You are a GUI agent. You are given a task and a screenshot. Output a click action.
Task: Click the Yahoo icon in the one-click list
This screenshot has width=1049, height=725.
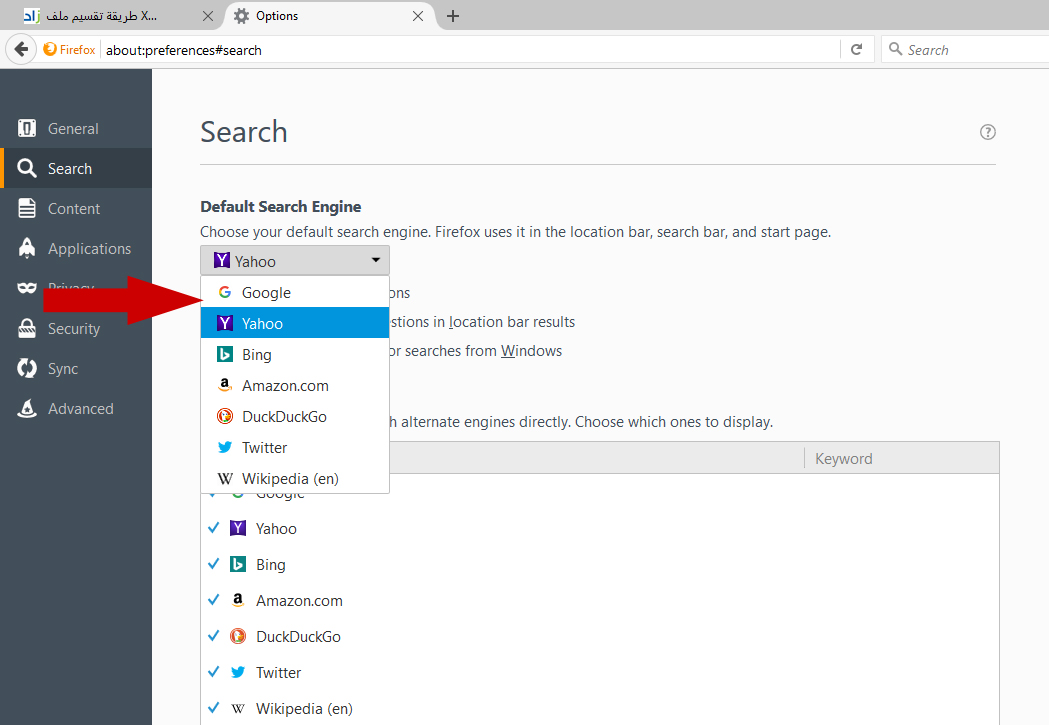[x=237, y=528]
